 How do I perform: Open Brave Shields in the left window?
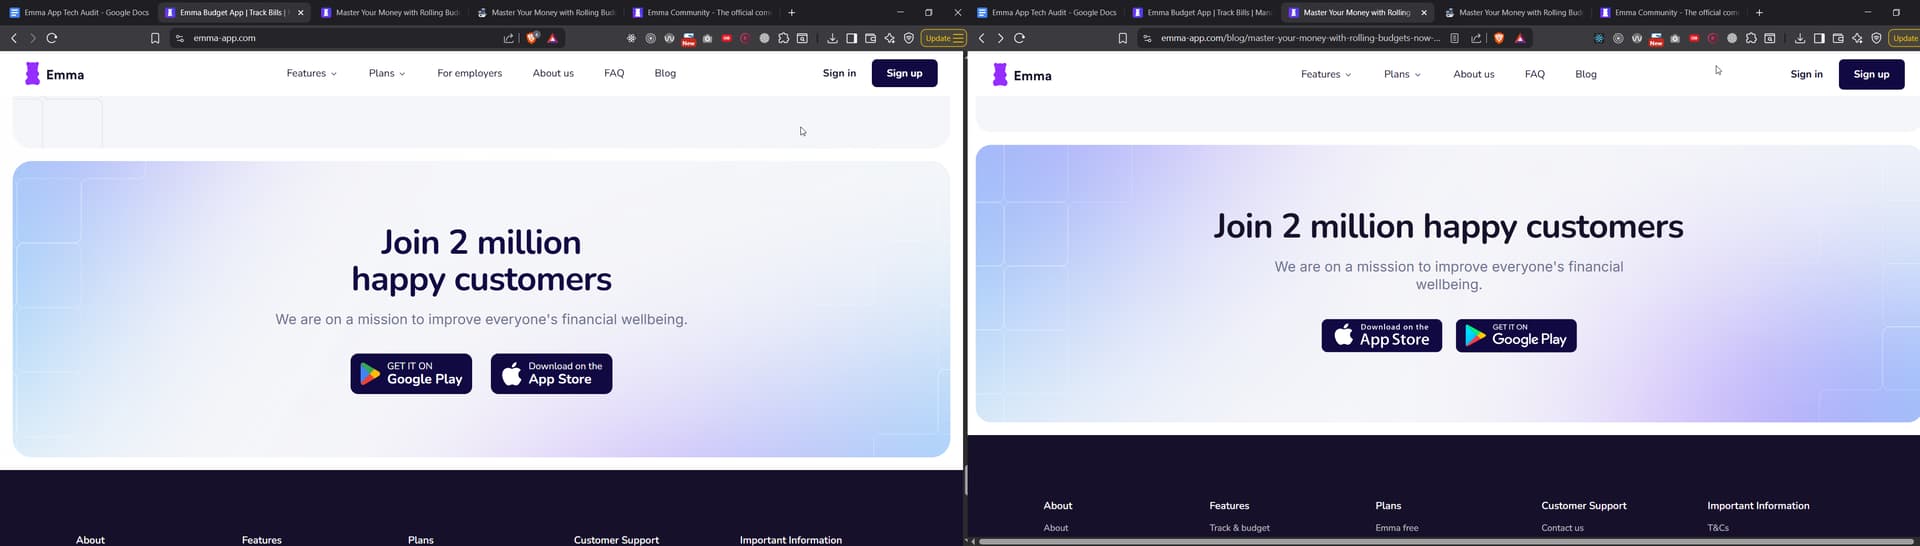point(532,38)
